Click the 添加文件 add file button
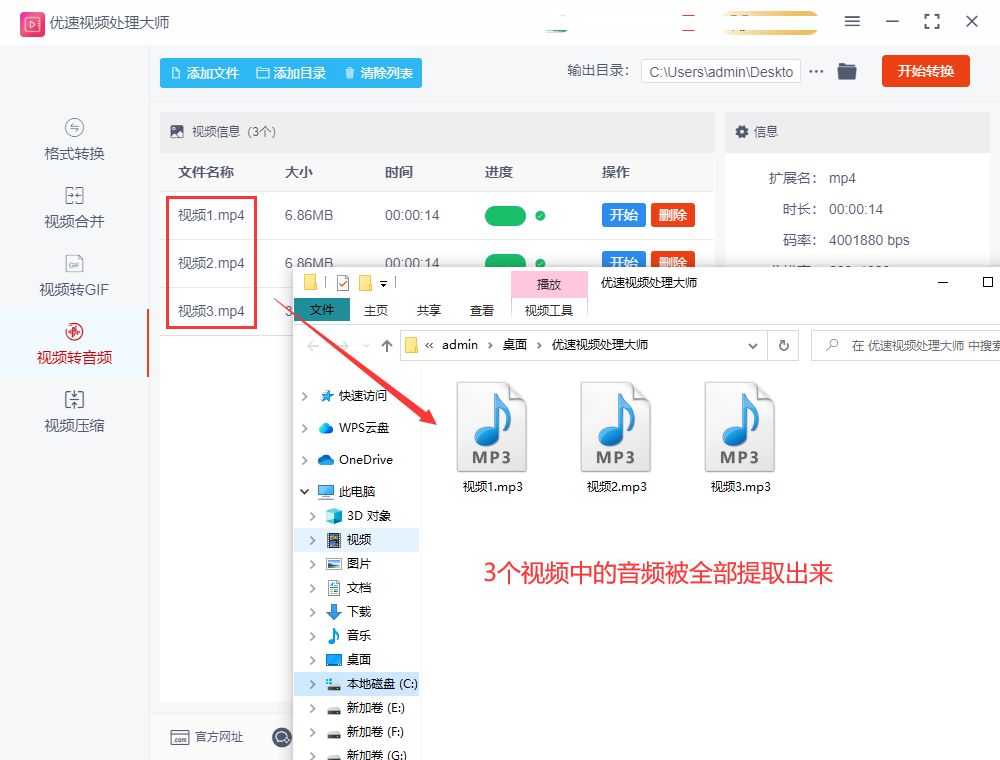Screen dimensions: 1000x760 click(205, 73)
